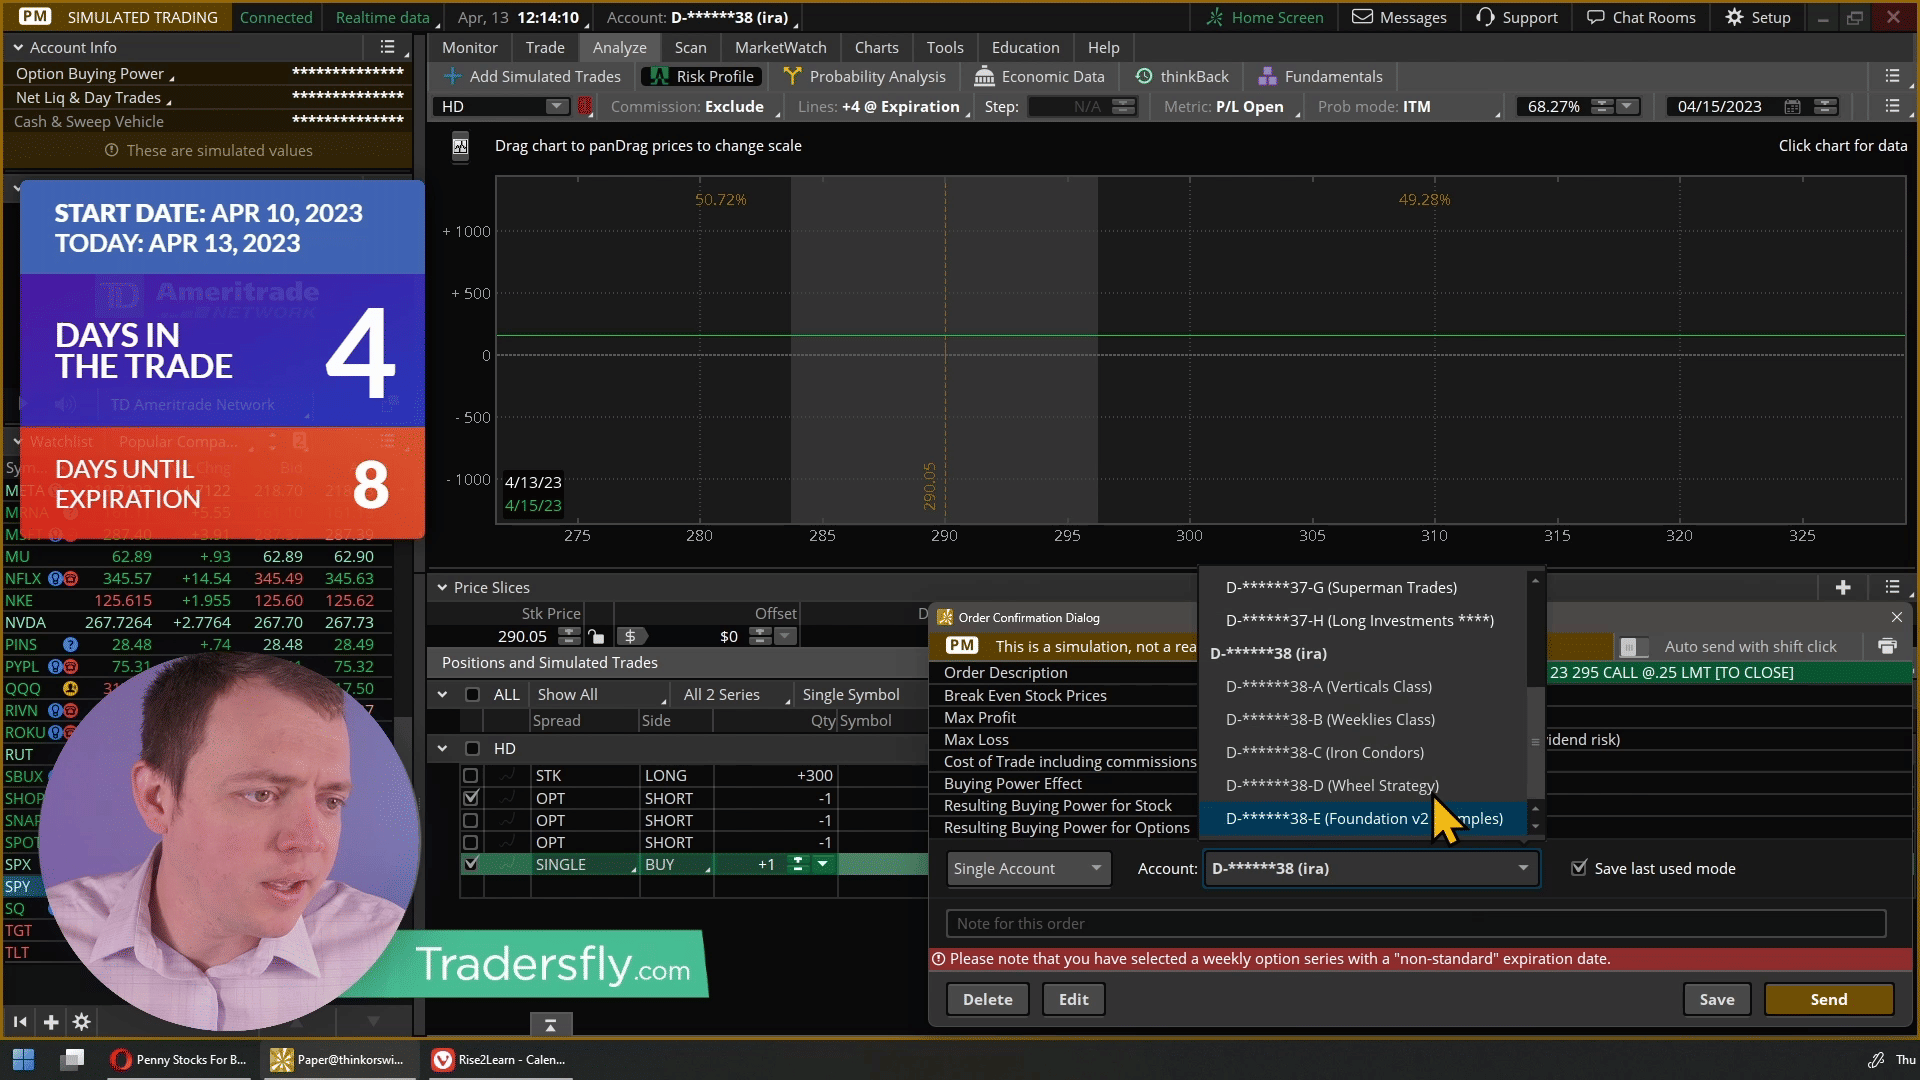1920x1080 pixels.
Task: Click the Note for this order field
Action: pos(1416,923)
